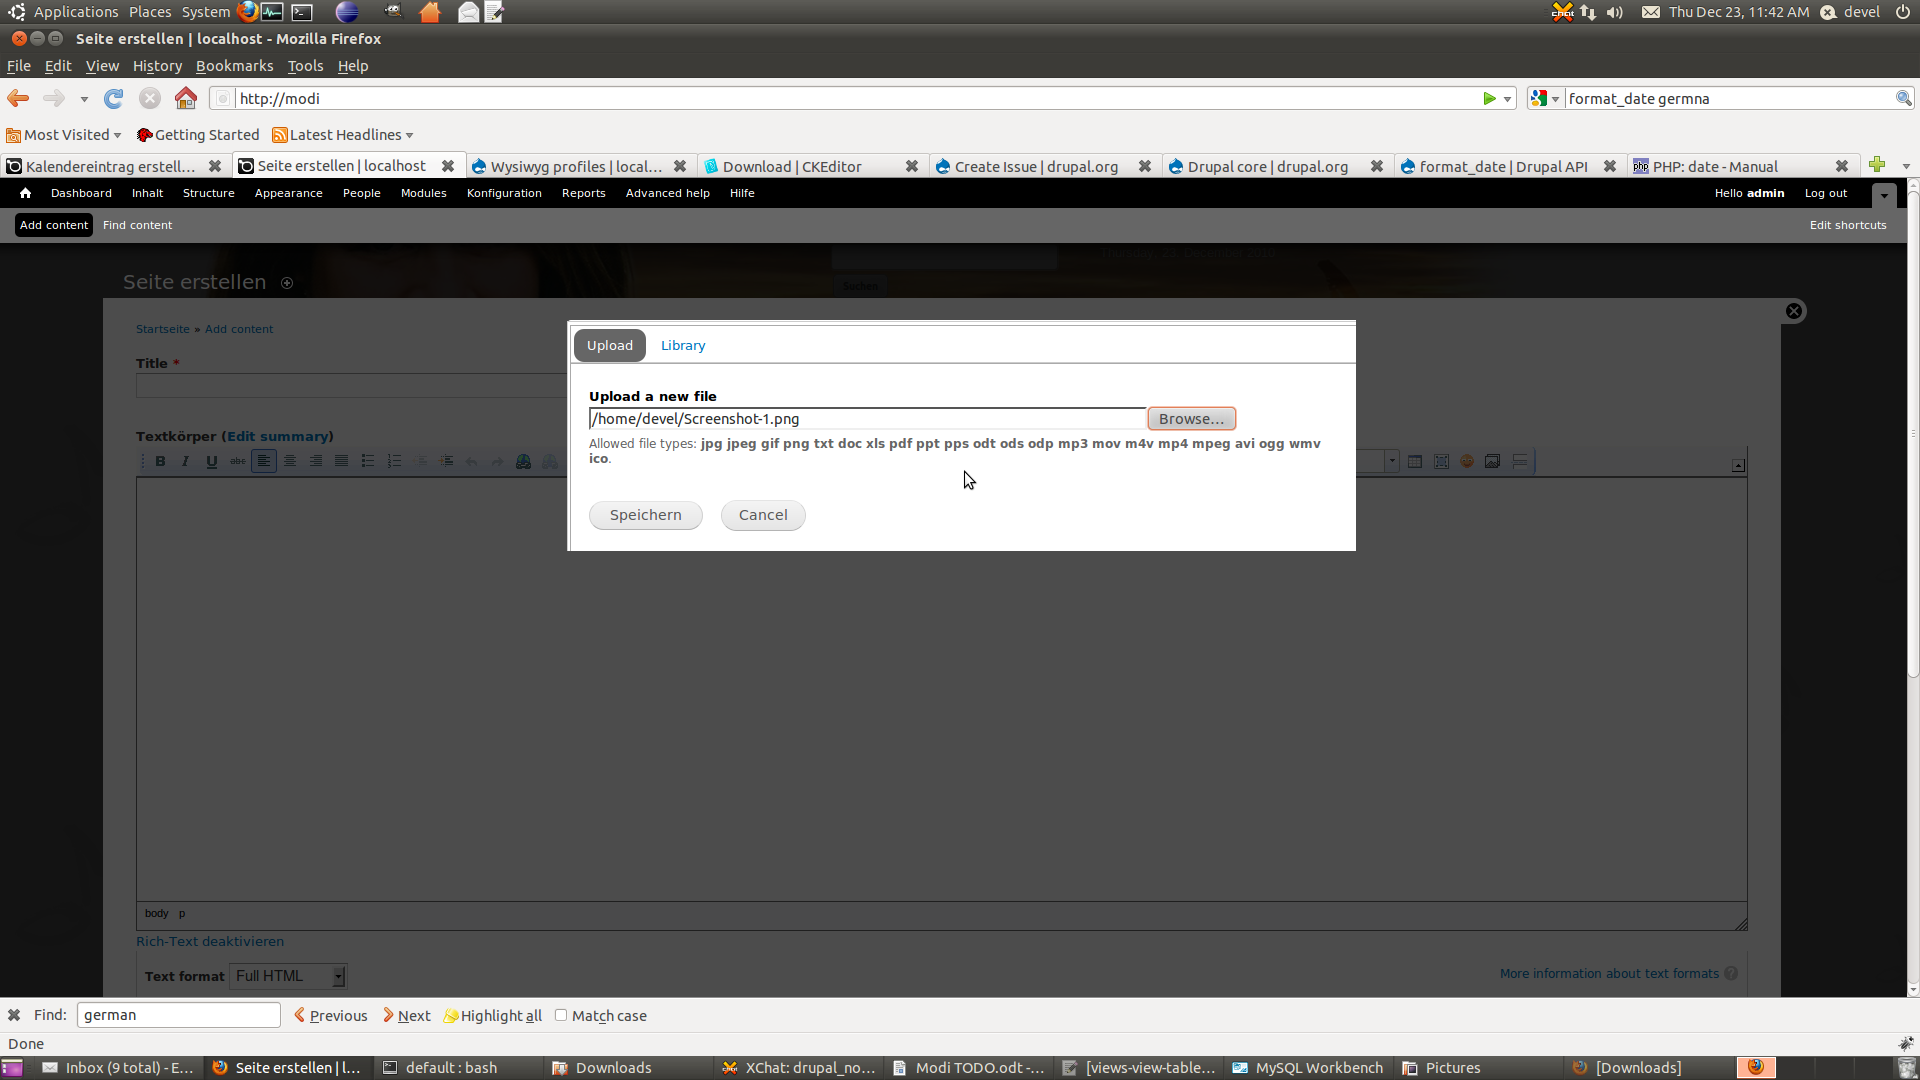Viewport: 1920px width, 1080px height.
Task: Apply italic formatting
Action: point(185,461)
